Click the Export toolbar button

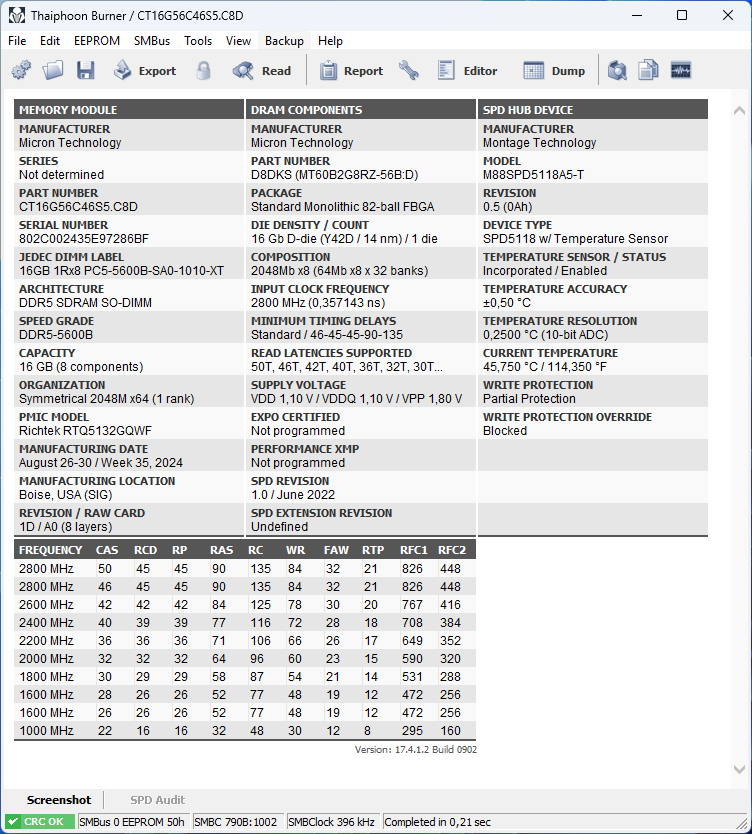(x=145, y=70)
